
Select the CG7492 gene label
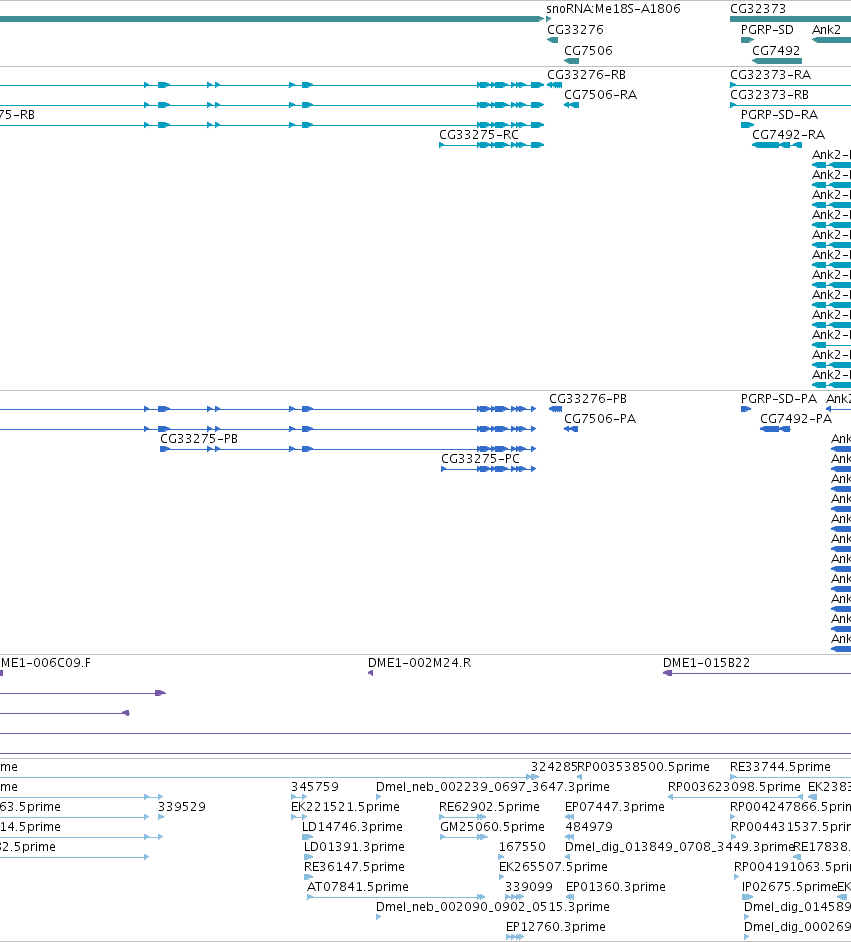[776, 50]
